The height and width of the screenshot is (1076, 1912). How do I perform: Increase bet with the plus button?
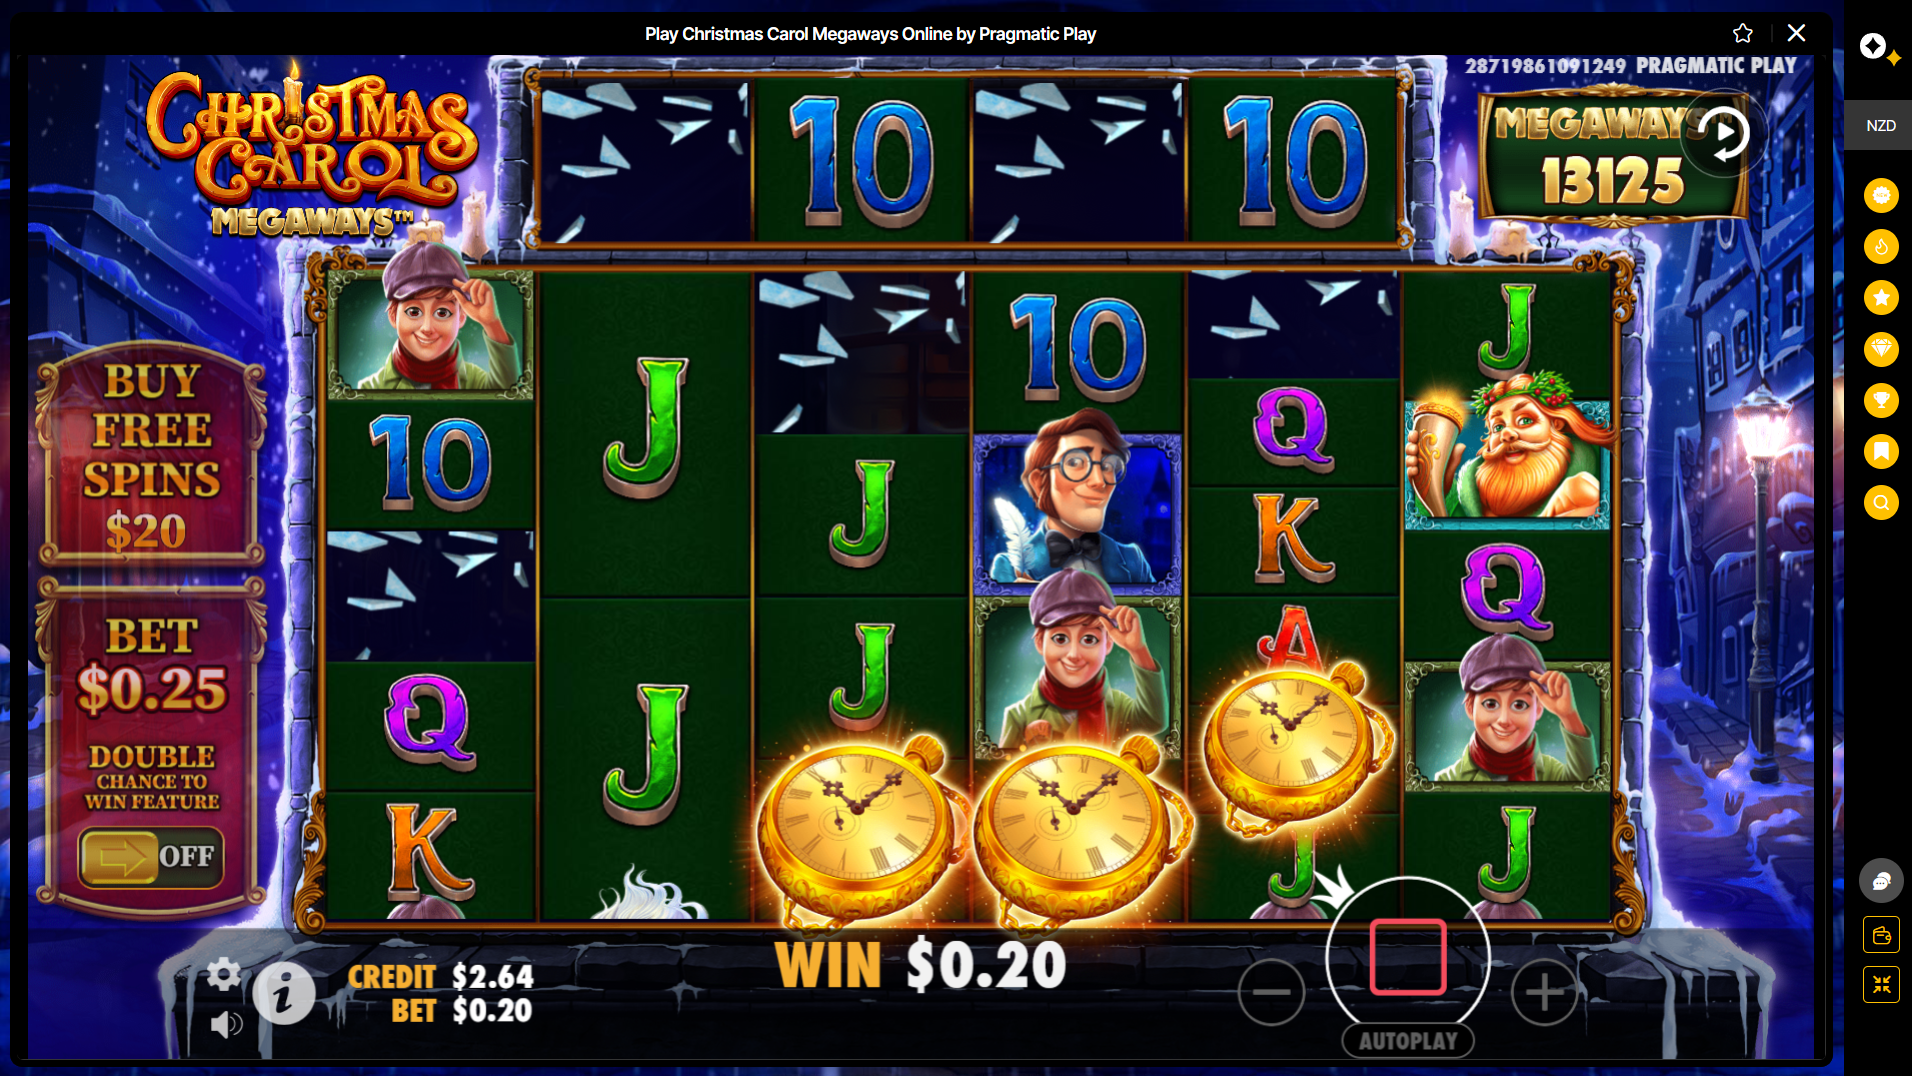[1544, 992]
